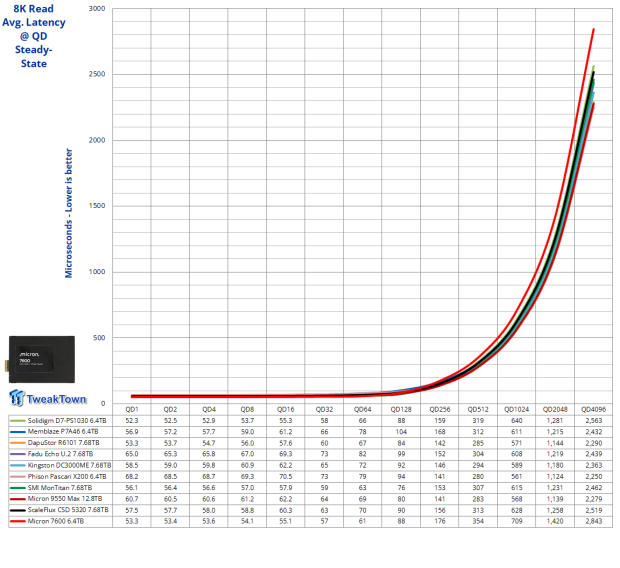
Task: Click the y-axis 3000 label
Action: pos(97,8)
